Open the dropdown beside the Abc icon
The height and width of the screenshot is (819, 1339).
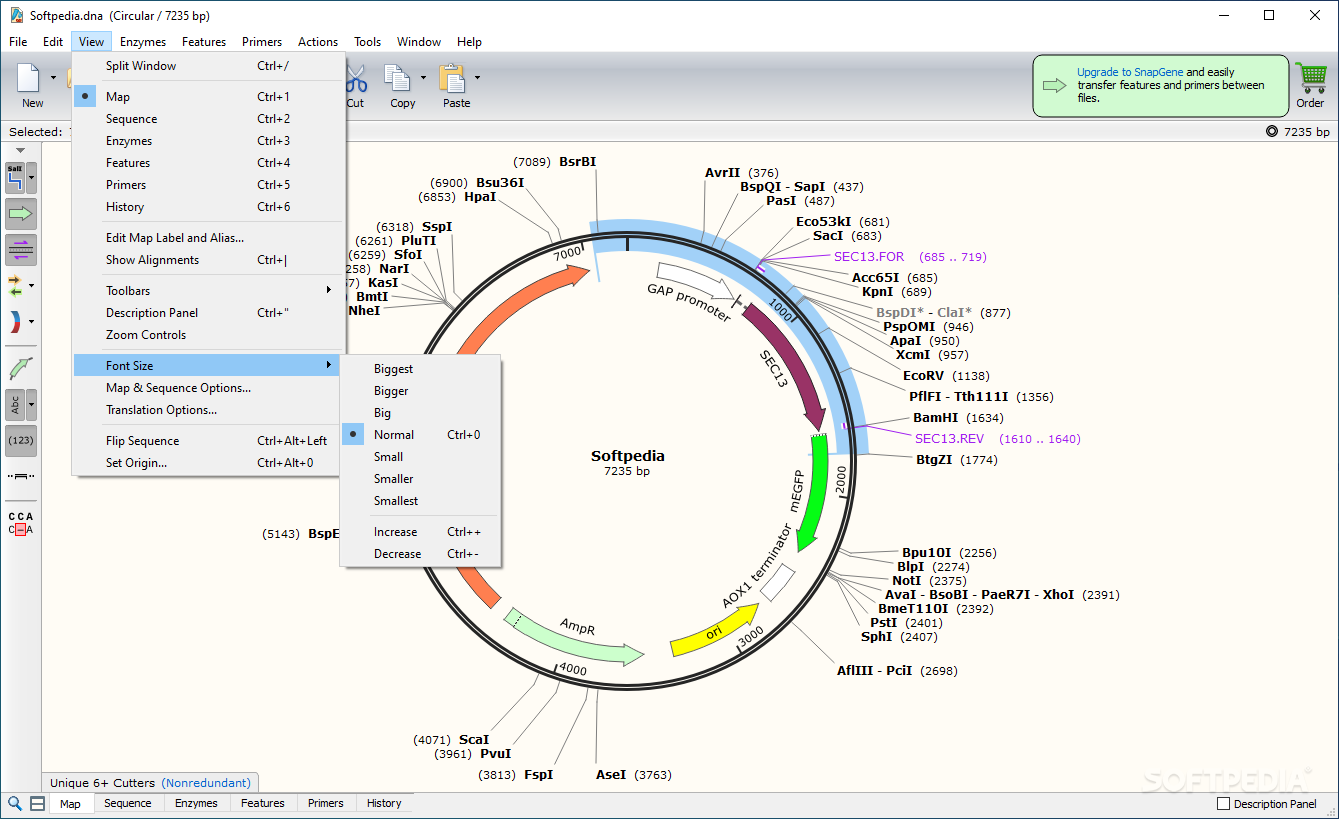click(x=32, y=404)
